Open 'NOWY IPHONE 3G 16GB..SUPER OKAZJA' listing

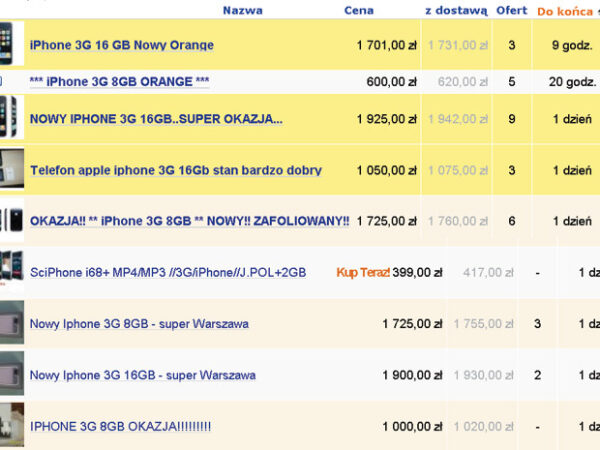point(156,119)
